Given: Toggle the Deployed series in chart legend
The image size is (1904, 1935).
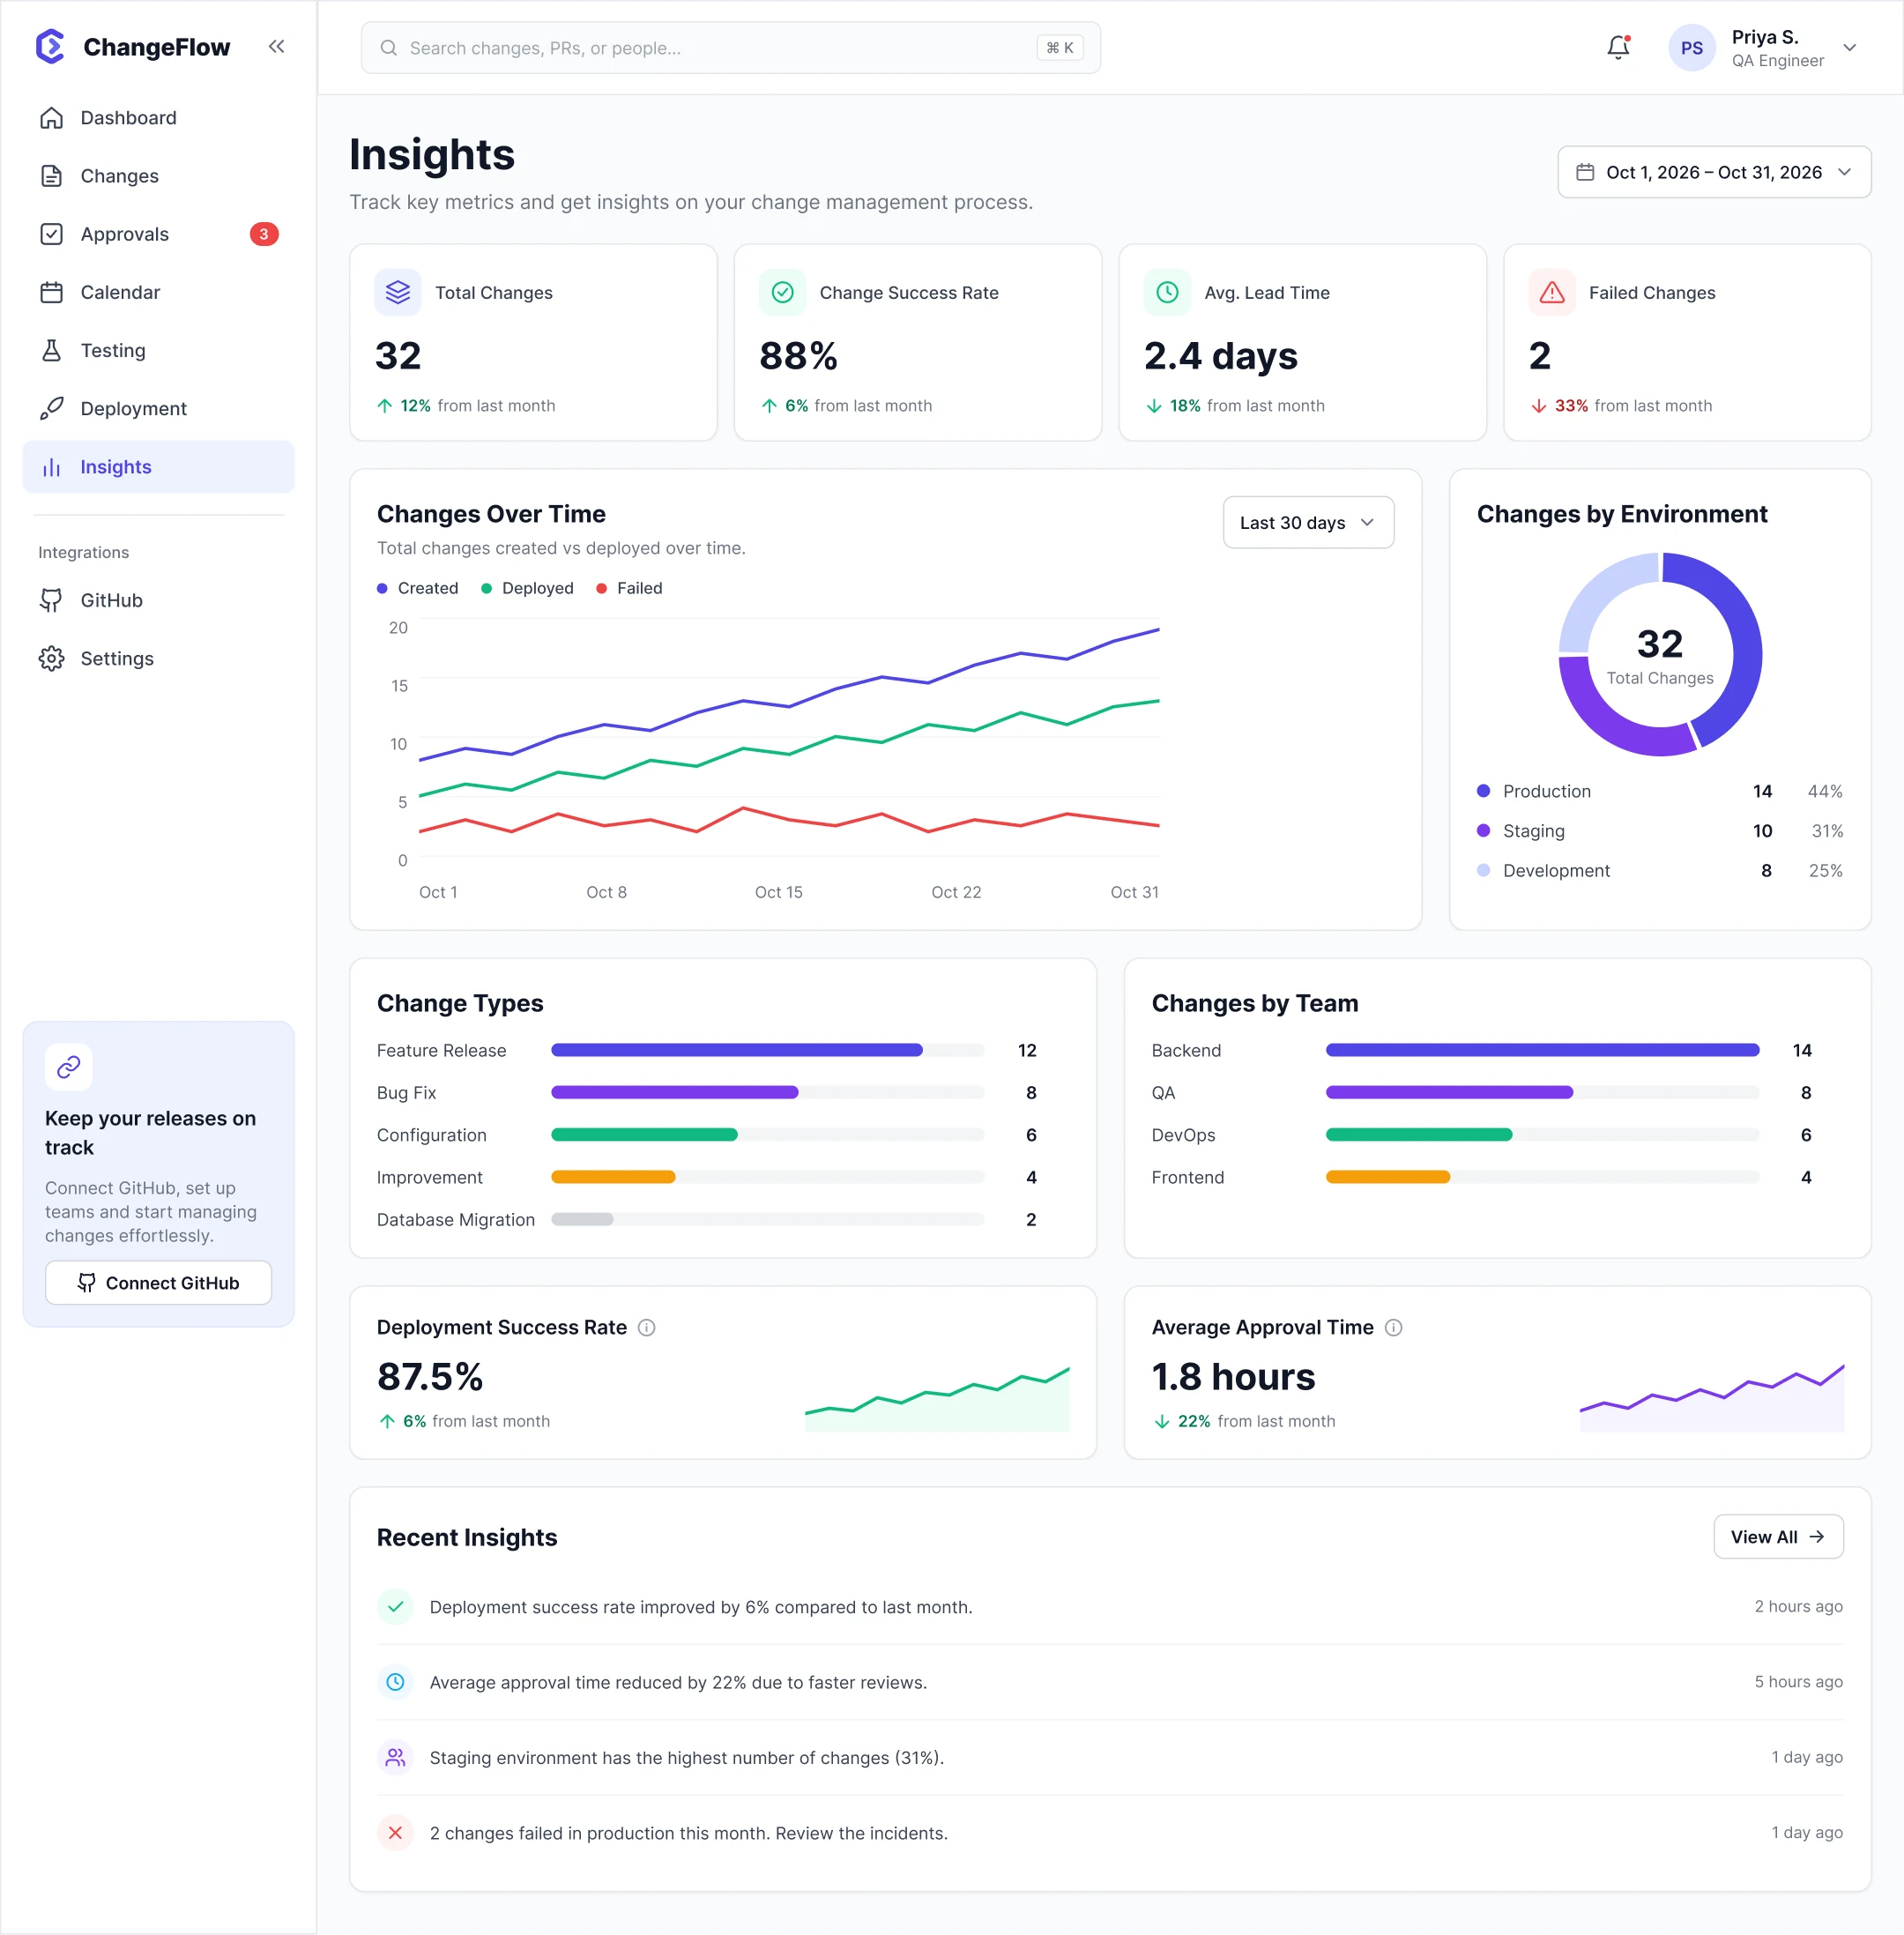Looking at the screenshot, I should click(x=527, y=588).
